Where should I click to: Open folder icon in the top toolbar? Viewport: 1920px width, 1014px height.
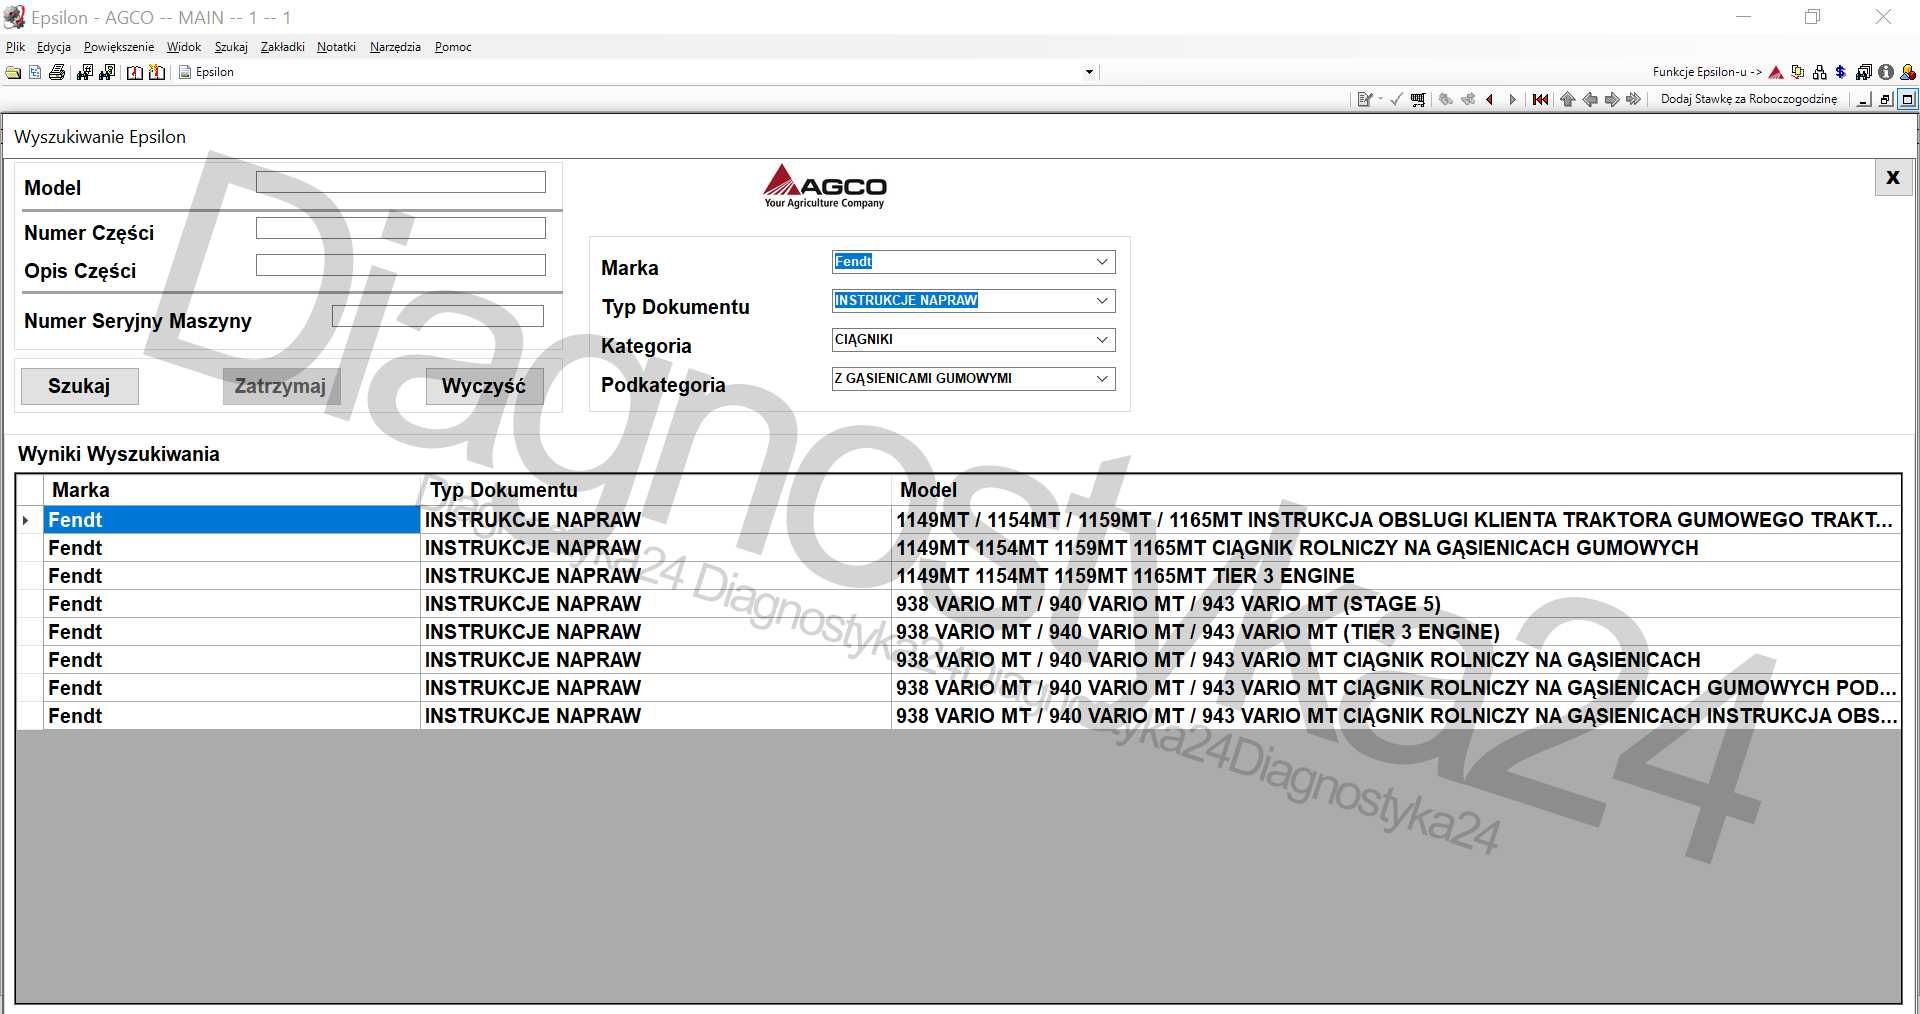click(13, 72)
